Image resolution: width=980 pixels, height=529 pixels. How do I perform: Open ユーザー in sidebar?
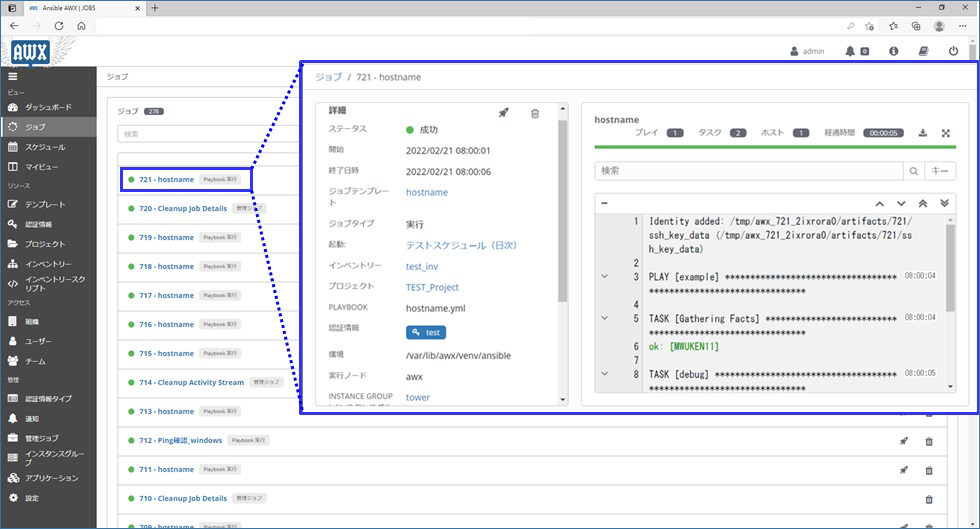click(48, 341)
